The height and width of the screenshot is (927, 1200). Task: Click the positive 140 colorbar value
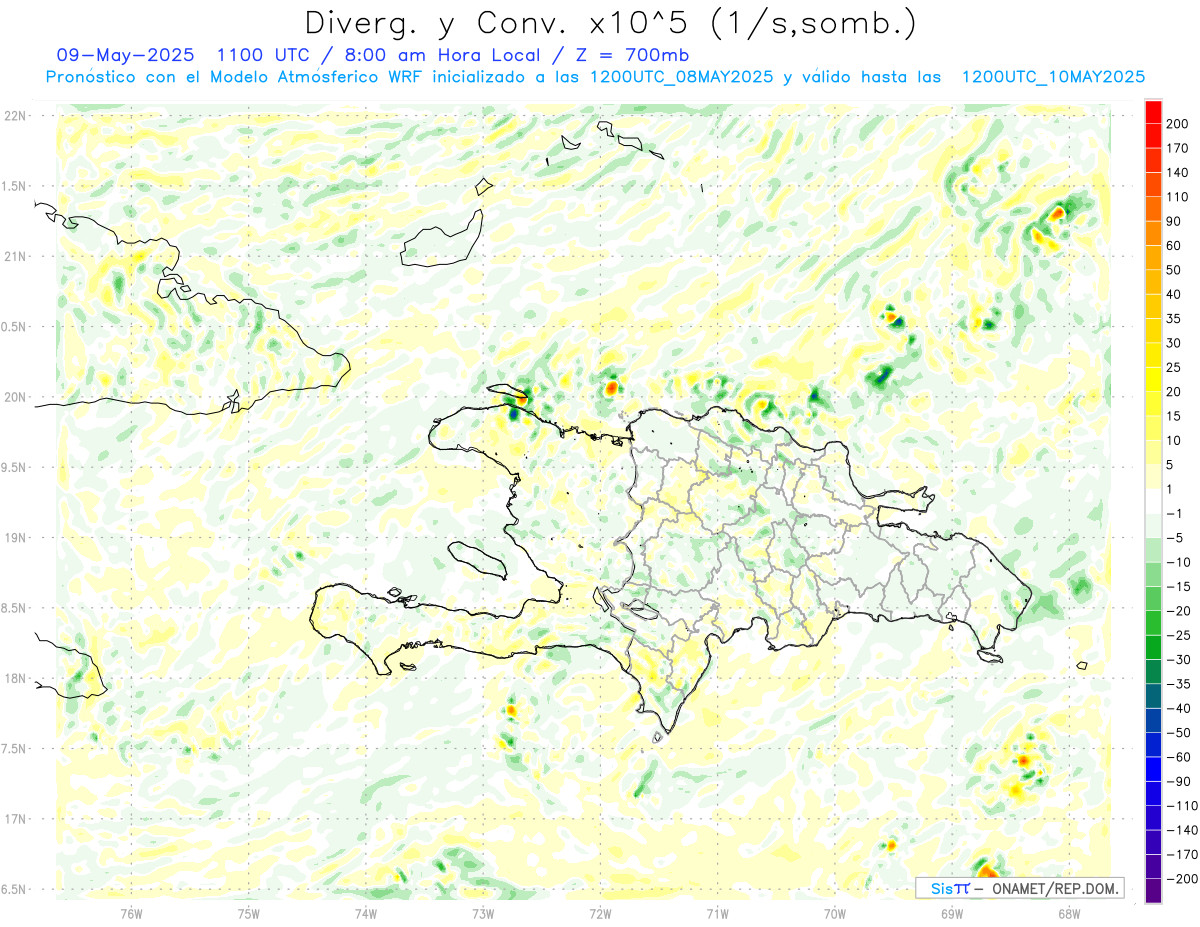point(1178,173)
